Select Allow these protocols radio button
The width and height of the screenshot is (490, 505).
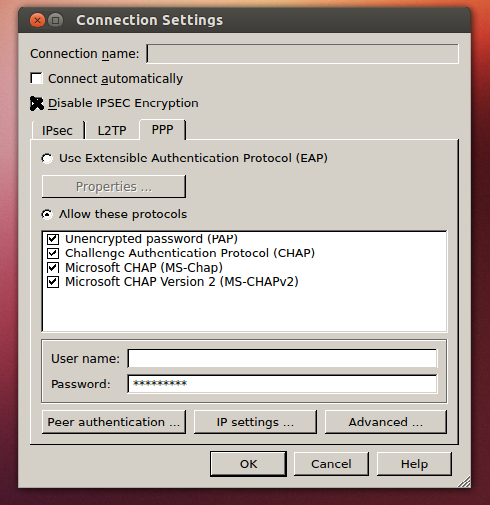pos(47,214)
